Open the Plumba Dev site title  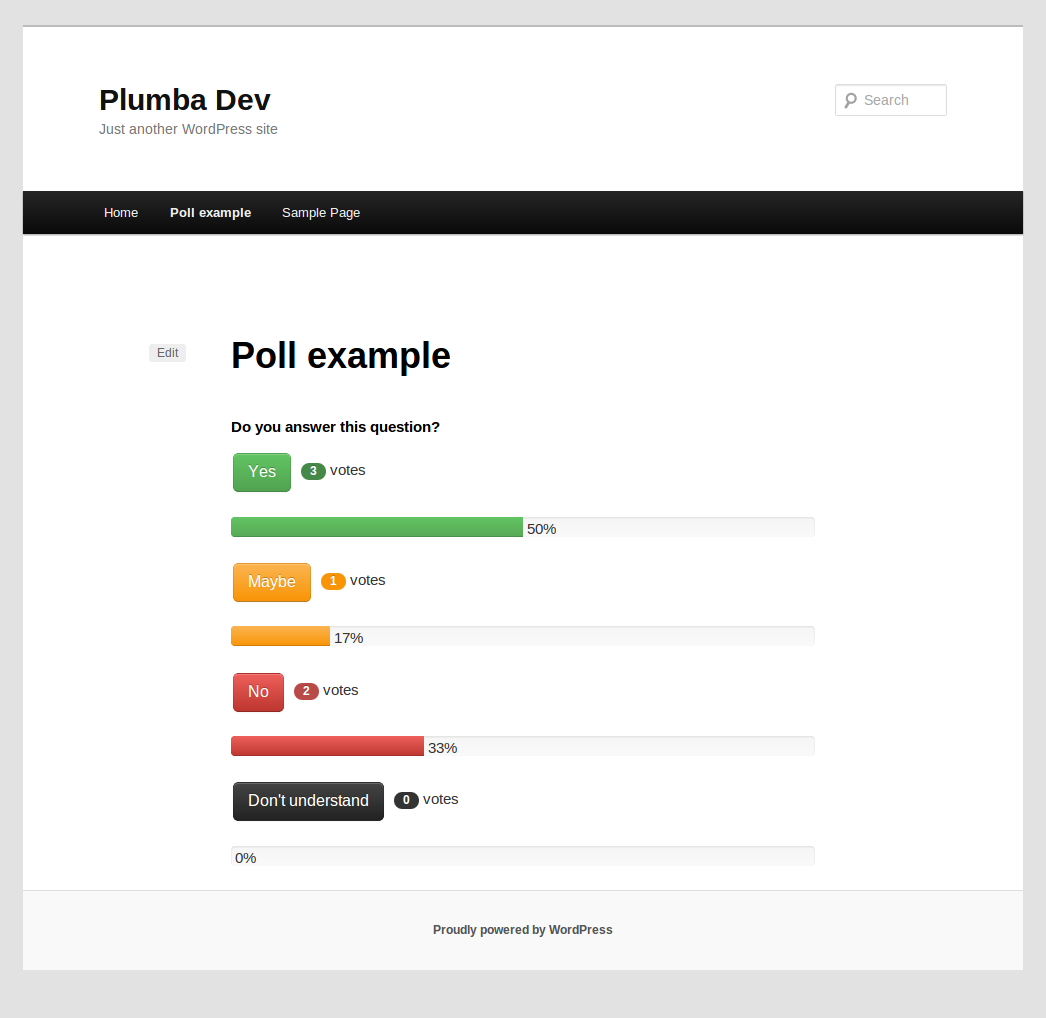185,100
